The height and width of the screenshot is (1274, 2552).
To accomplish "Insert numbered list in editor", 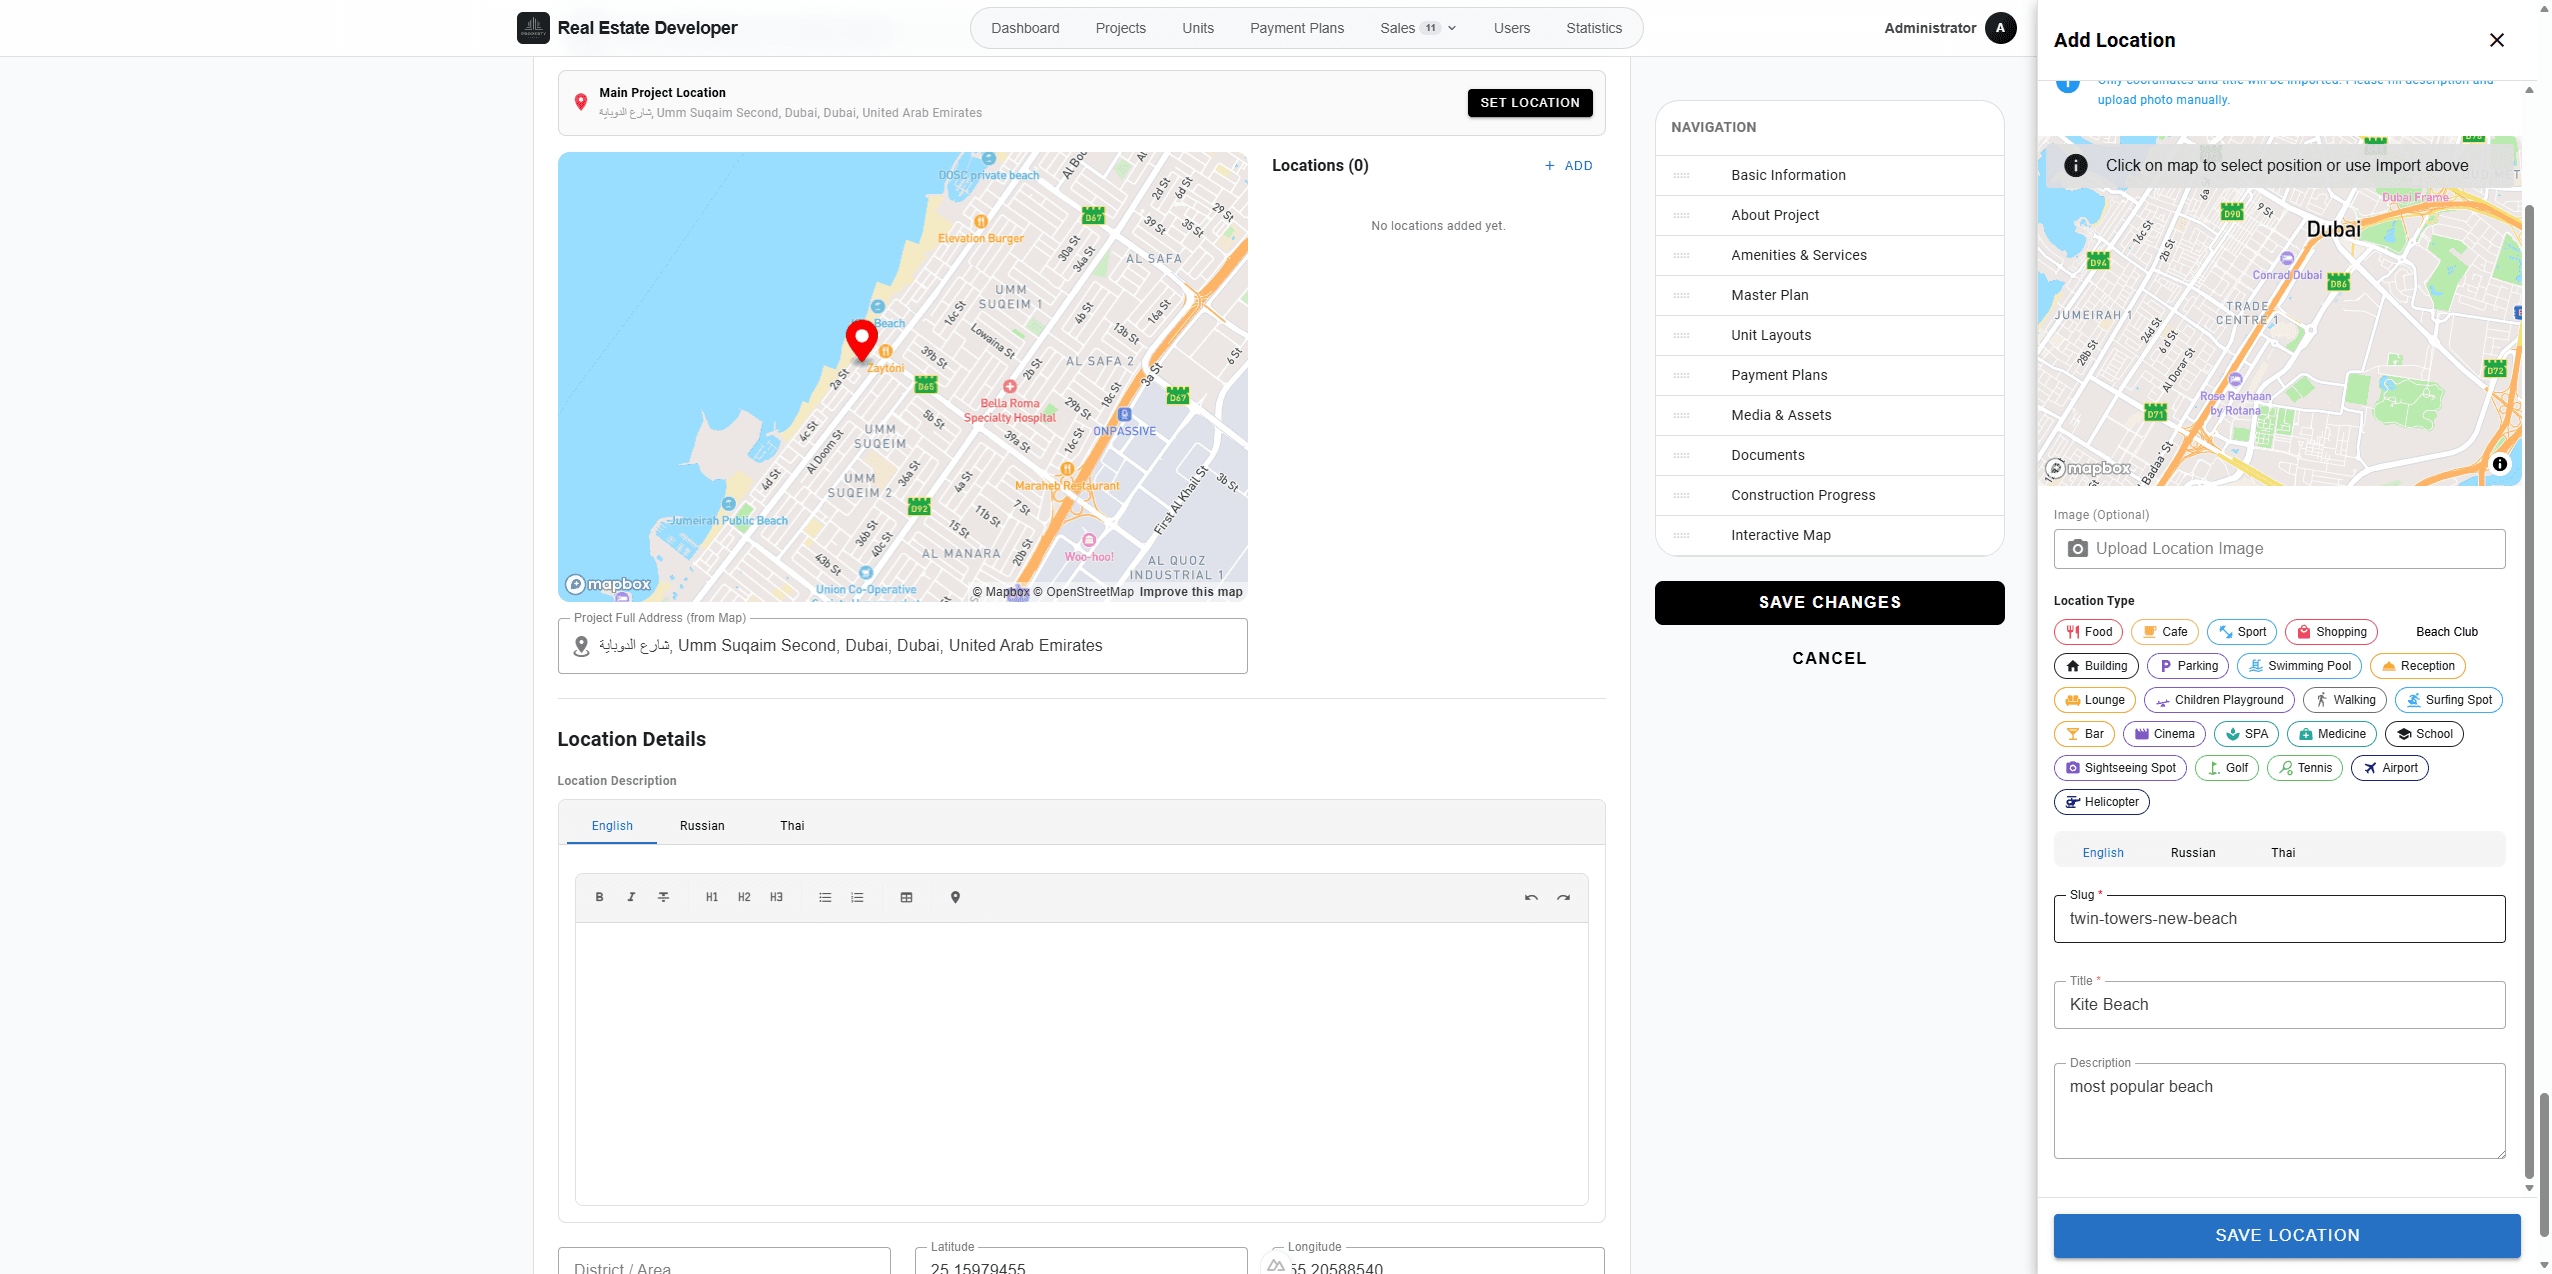I will point(857,897).
